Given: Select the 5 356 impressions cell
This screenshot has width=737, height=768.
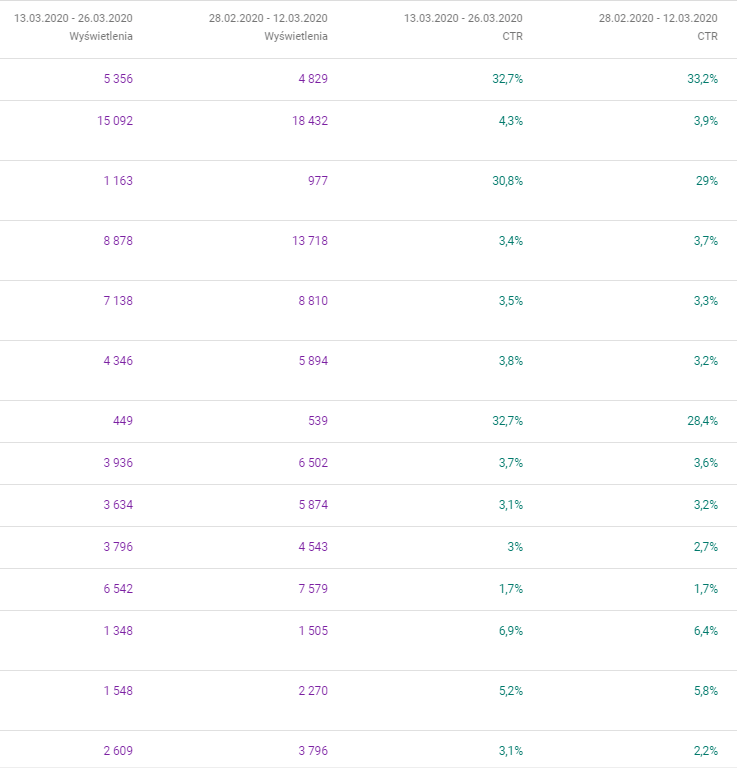Looking at the screenshot, I should (x=118, y=79).
